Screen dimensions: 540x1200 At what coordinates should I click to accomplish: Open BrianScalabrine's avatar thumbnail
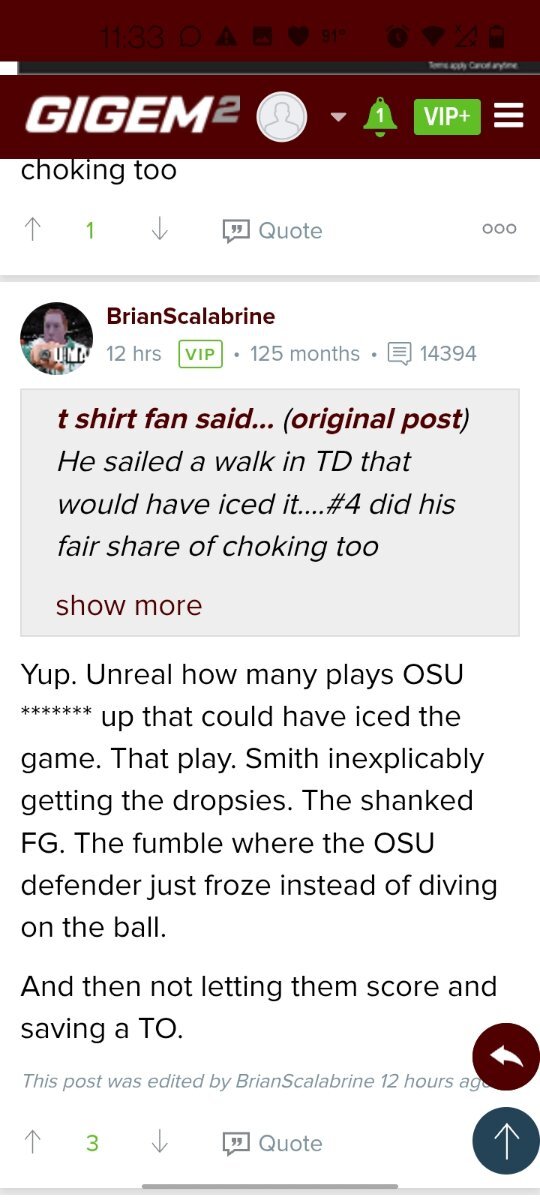click(56, 338)
